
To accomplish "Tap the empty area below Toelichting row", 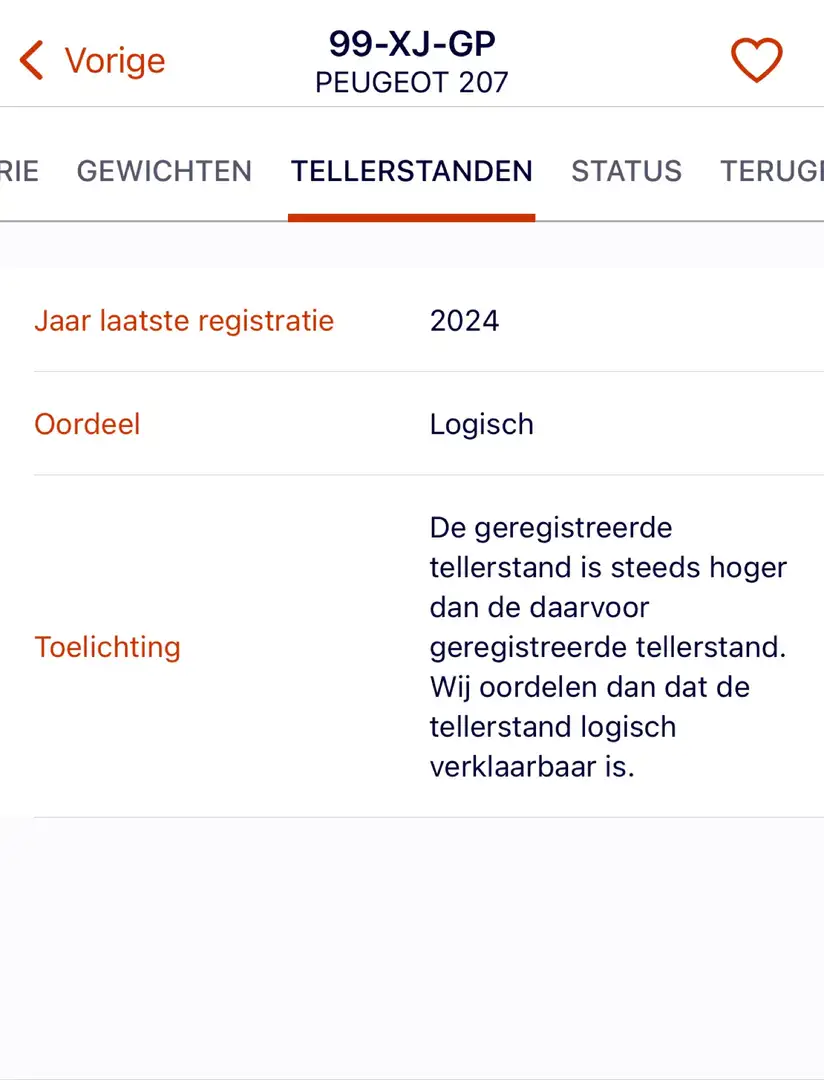I will click(412, 948).
